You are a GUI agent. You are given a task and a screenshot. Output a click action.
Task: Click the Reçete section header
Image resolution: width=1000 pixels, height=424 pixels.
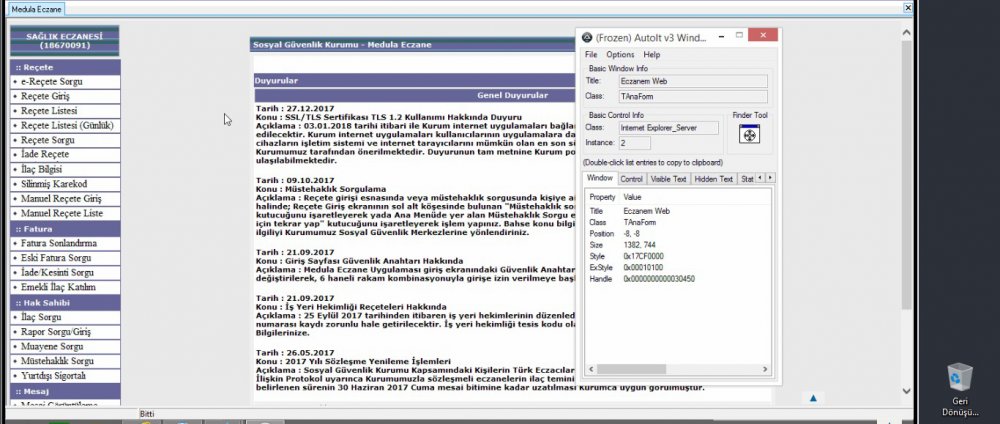[65, 67]
